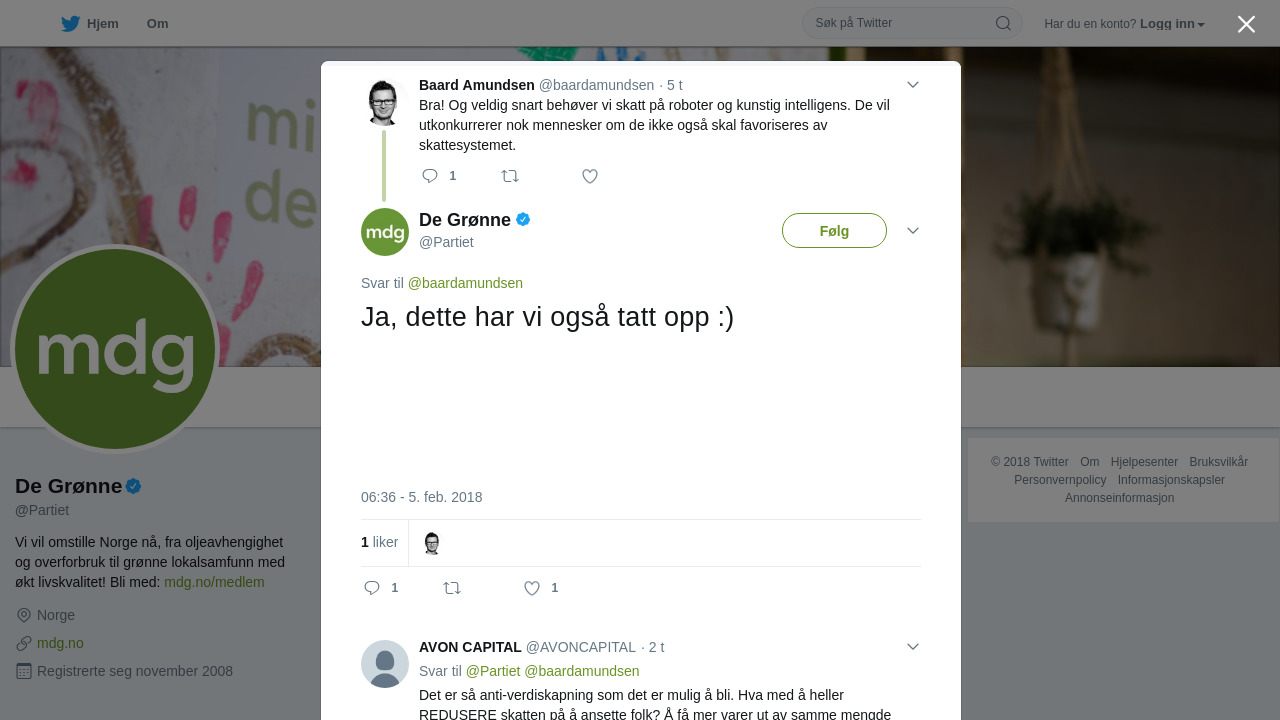Open the mdg.no/medlem link
Viewport: 1280px width, 720px height.
pyautogui.click(x=214, y=582)
